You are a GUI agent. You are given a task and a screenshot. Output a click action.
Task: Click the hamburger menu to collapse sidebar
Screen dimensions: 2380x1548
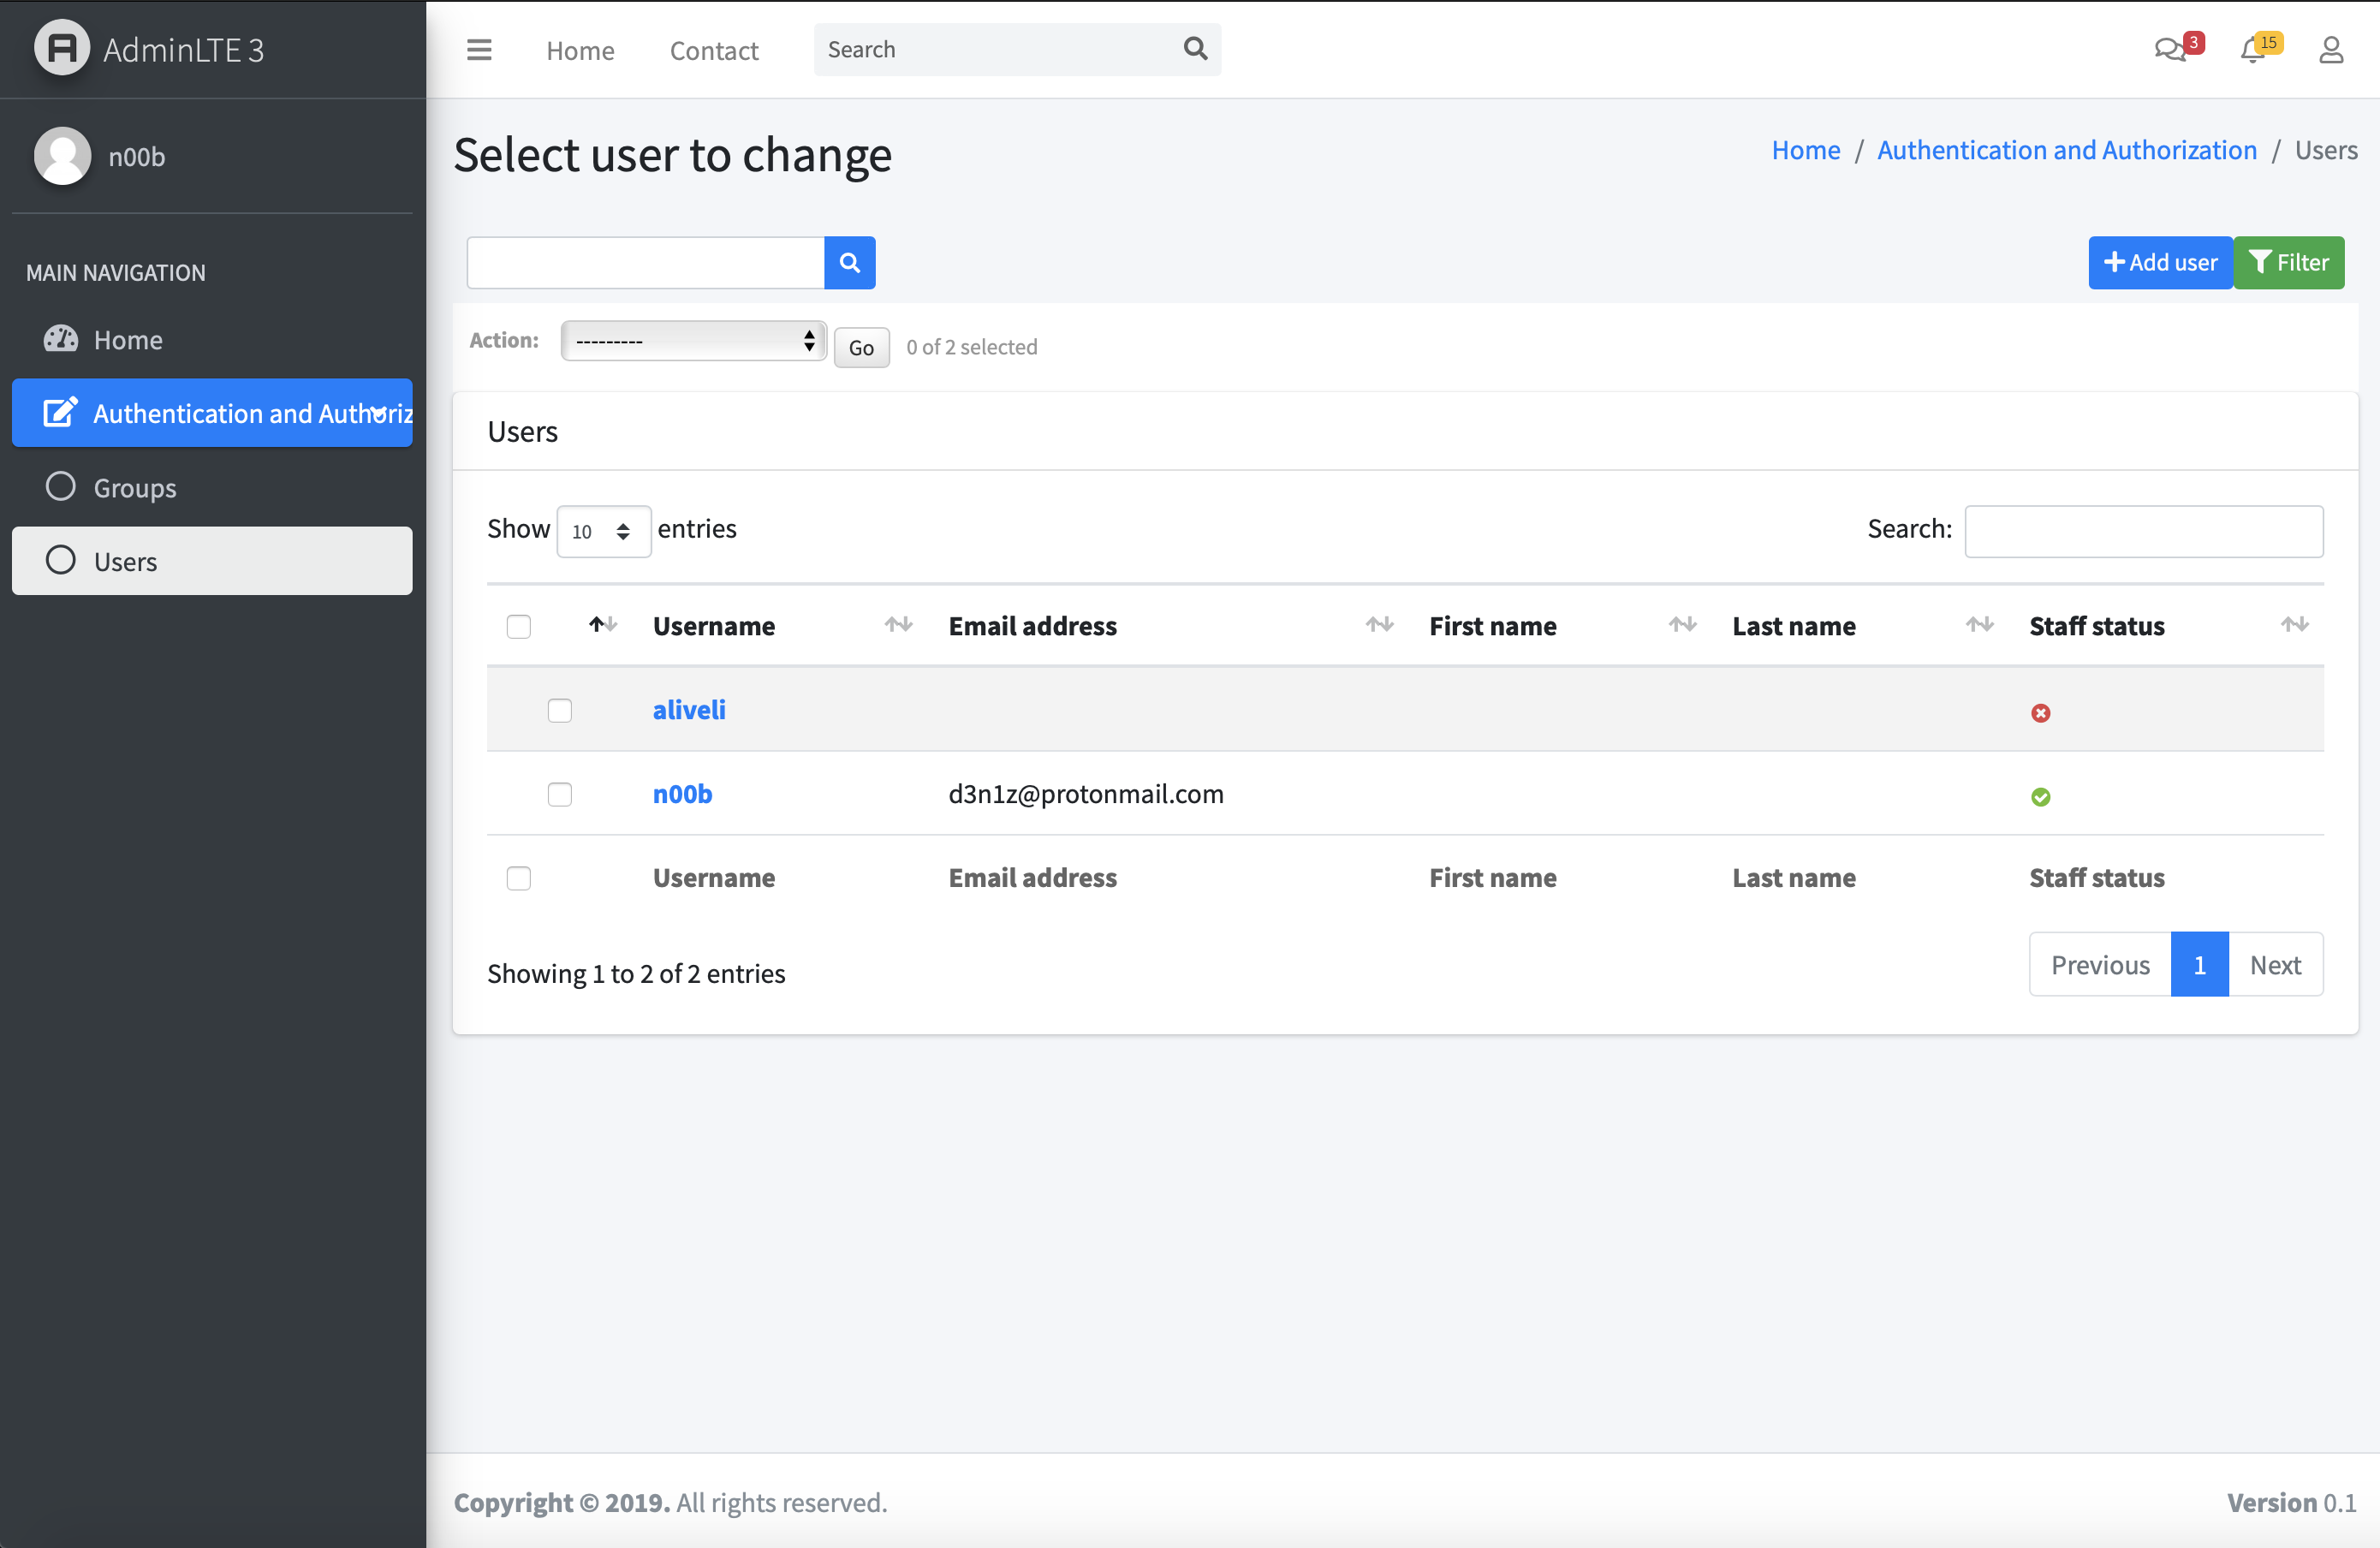(479, 49)
